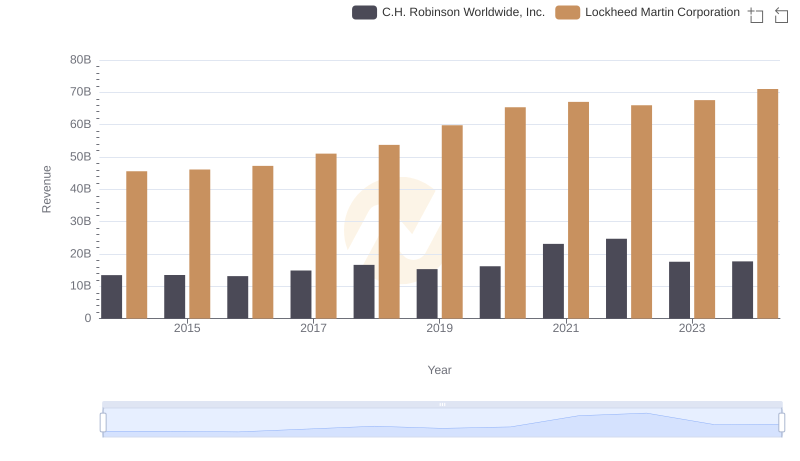
Task: Click the 2015 x-axis label
Action: 187,328
